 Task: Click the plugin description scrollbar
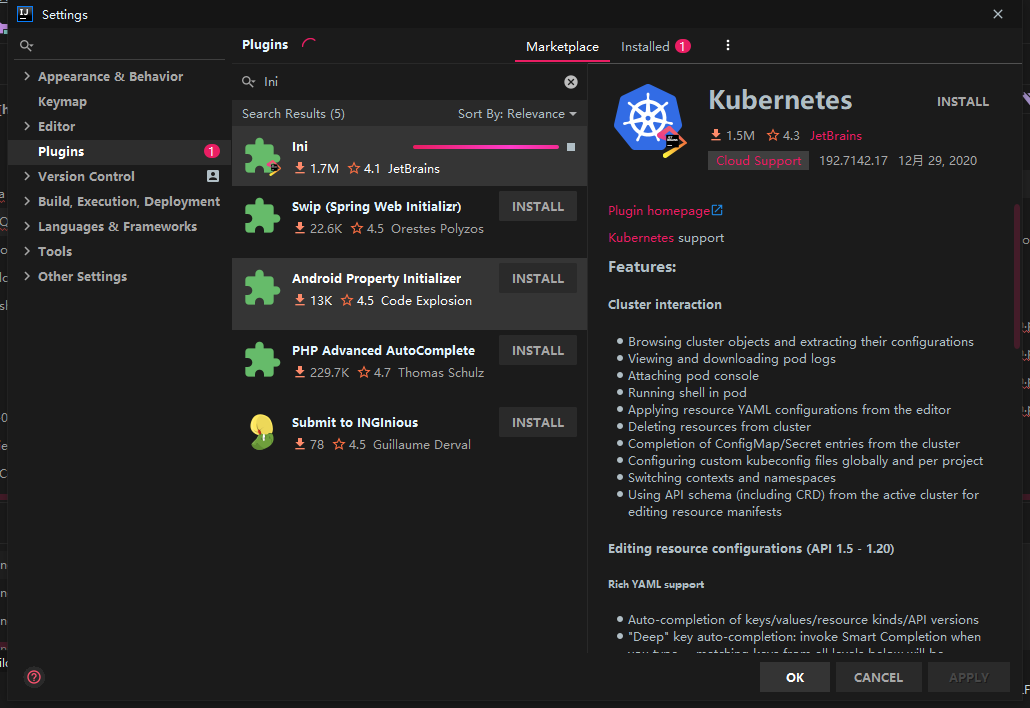1017,276
